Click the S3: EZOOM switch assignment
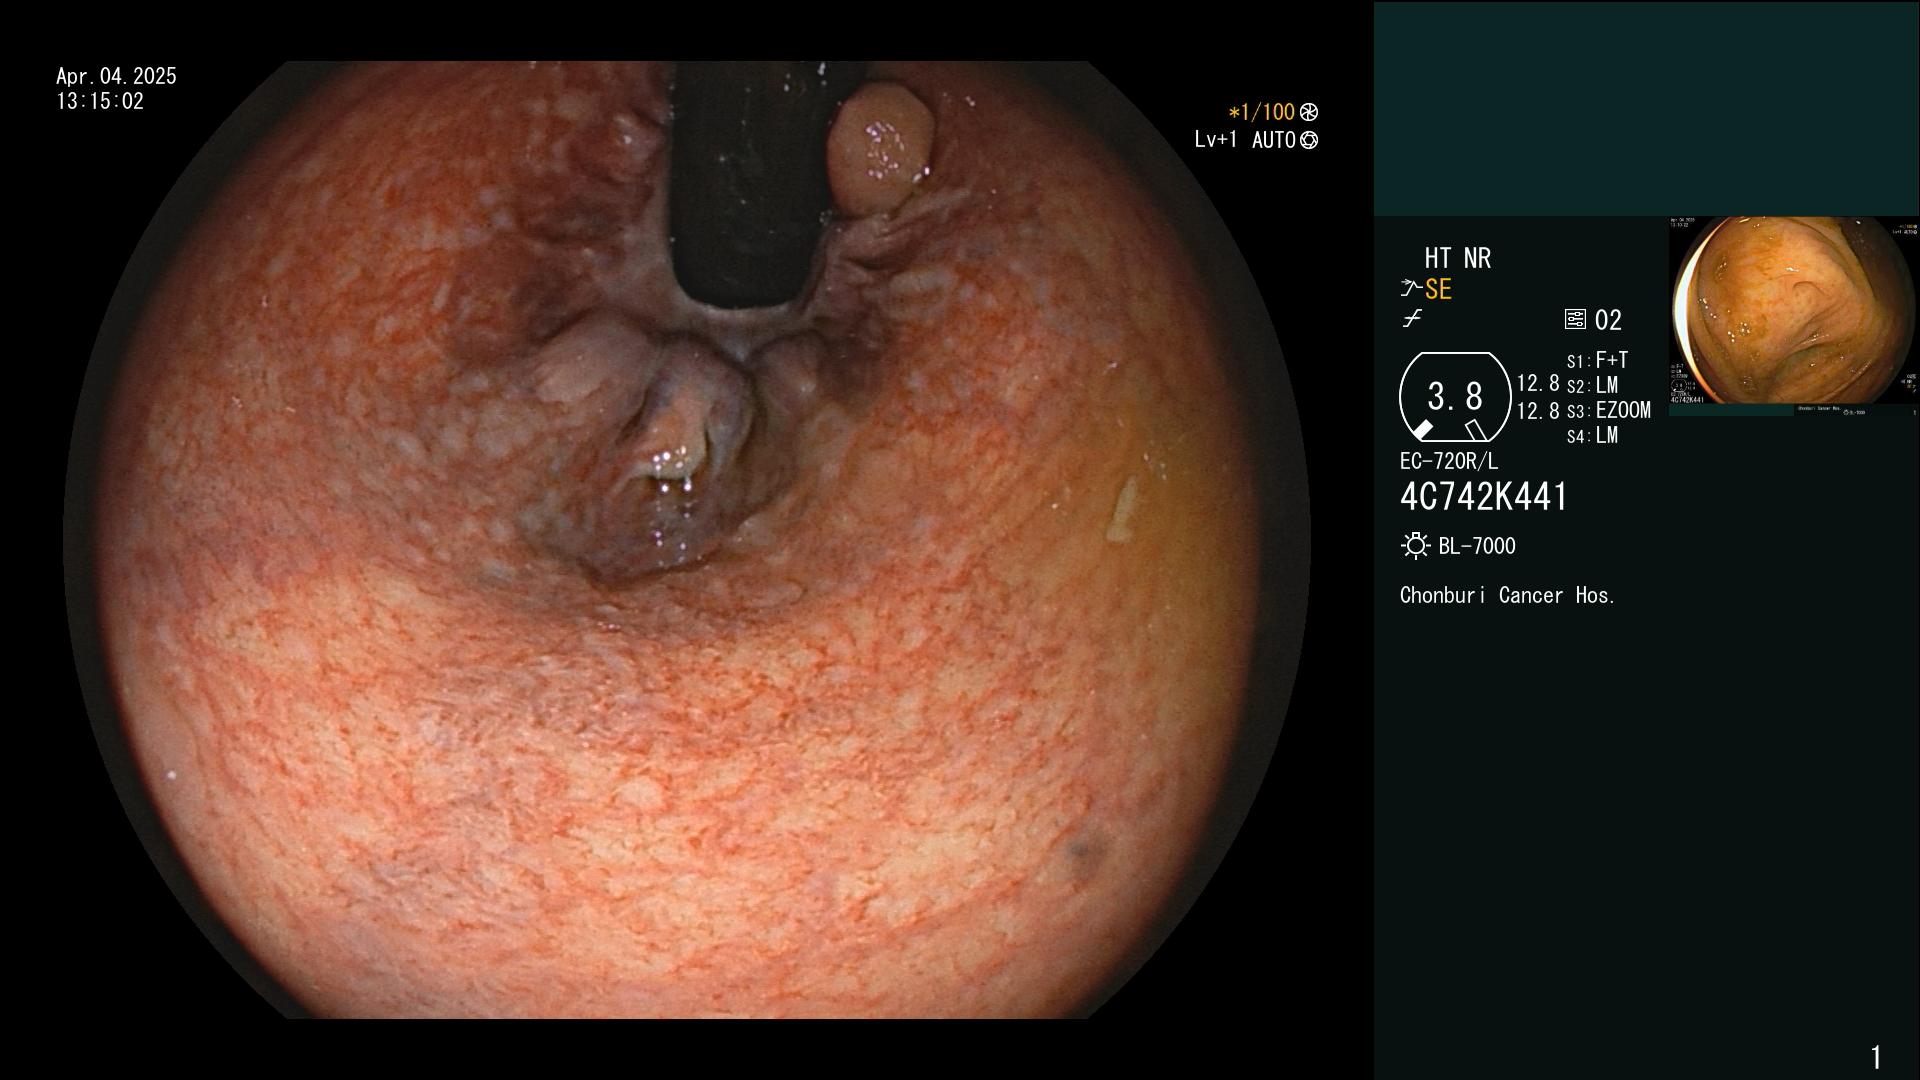 click(x=1609, y=410)
